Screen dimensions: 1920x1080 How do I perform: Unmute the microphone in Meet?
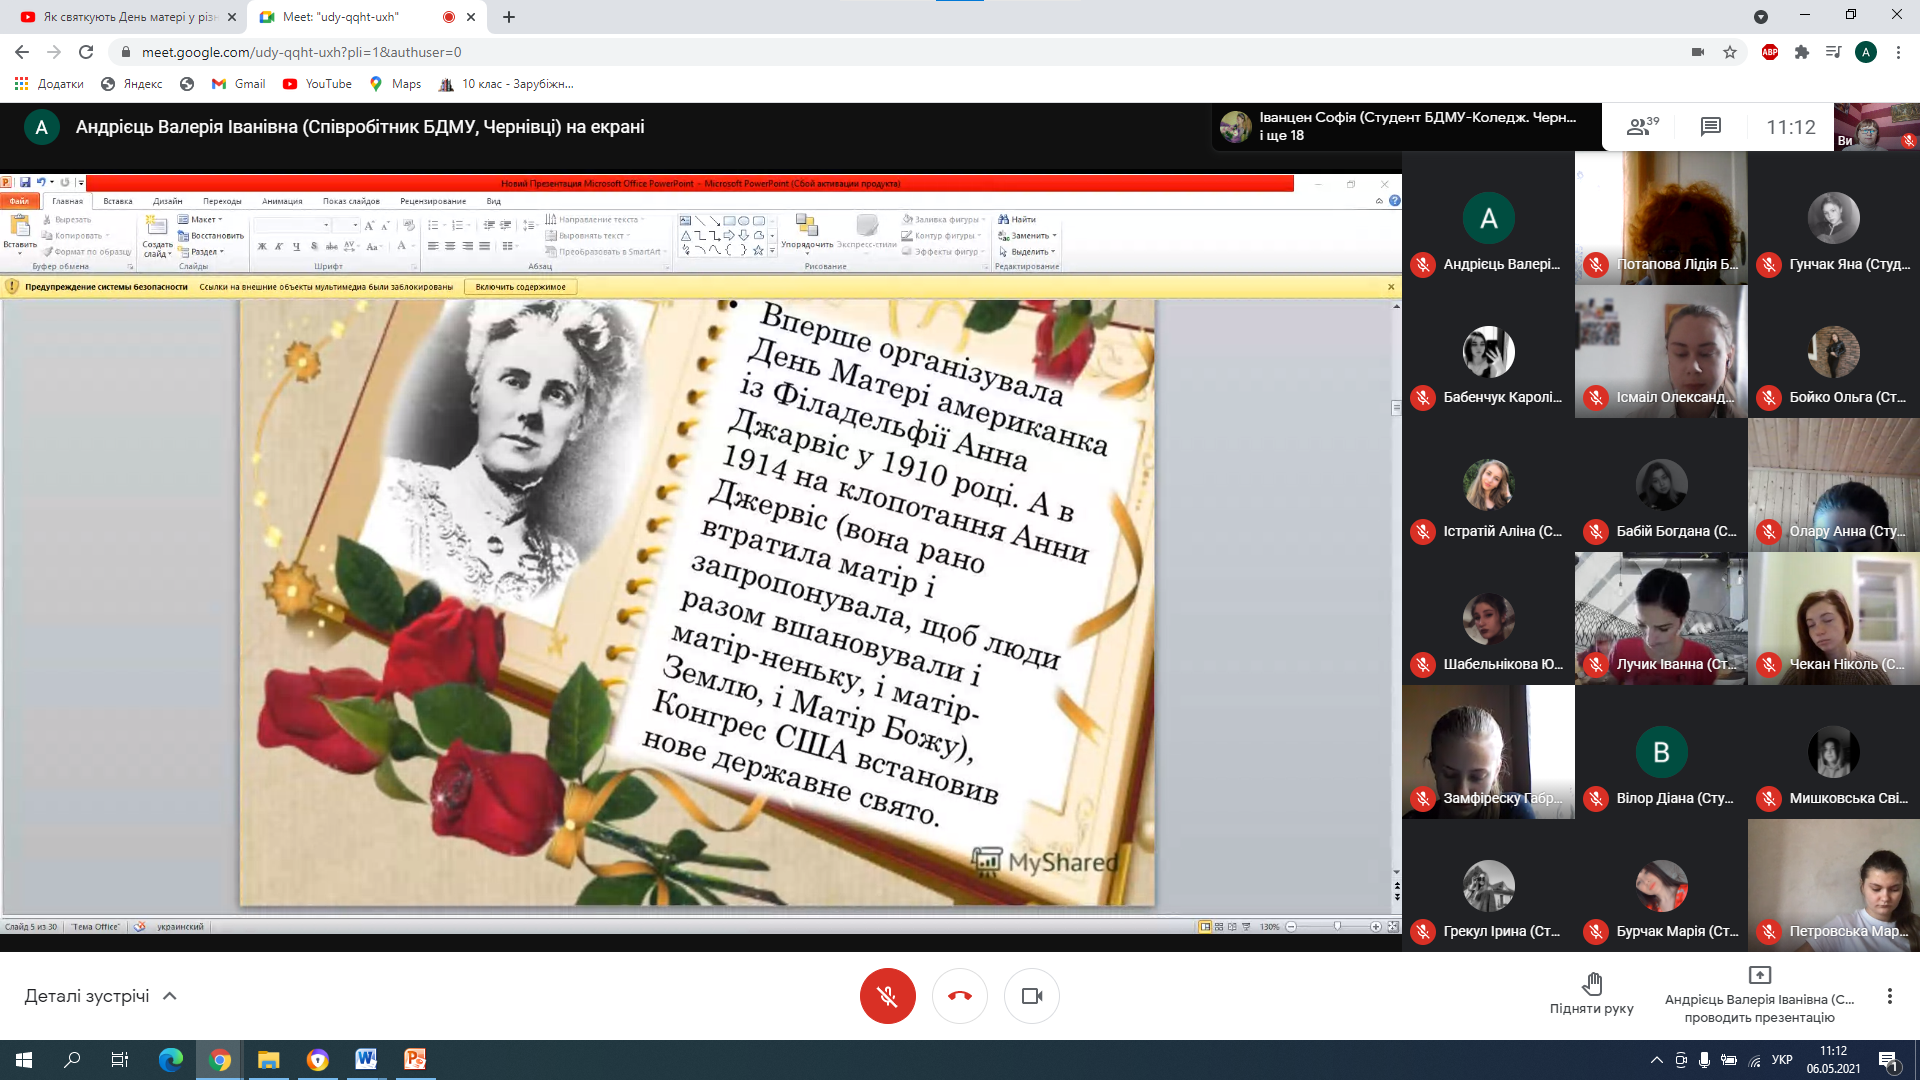pyautogui.click(x=887, y=996)
